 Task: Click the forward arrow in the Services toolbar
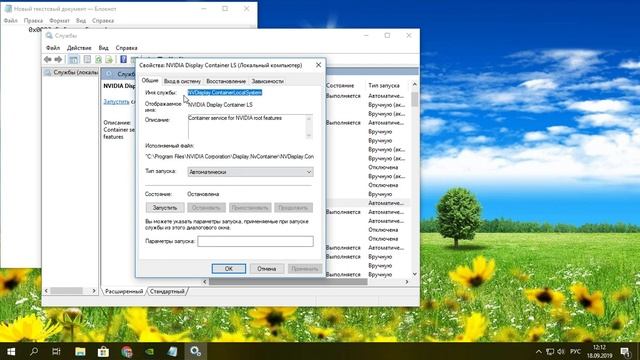pos(58,60)
